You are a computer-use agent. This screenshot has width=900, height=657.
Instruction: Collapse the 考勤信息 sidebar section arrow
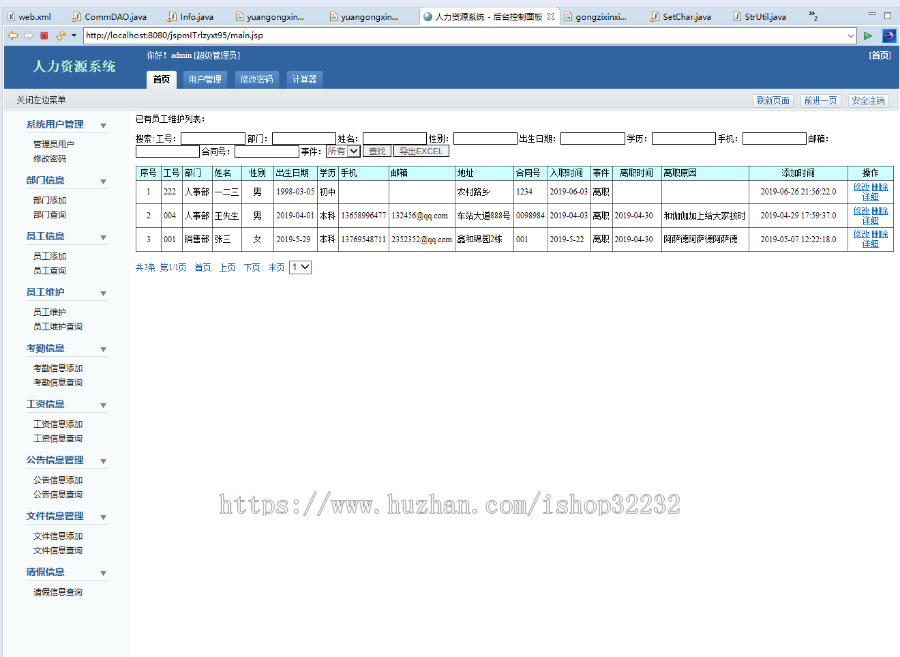[x=103, y=349]
